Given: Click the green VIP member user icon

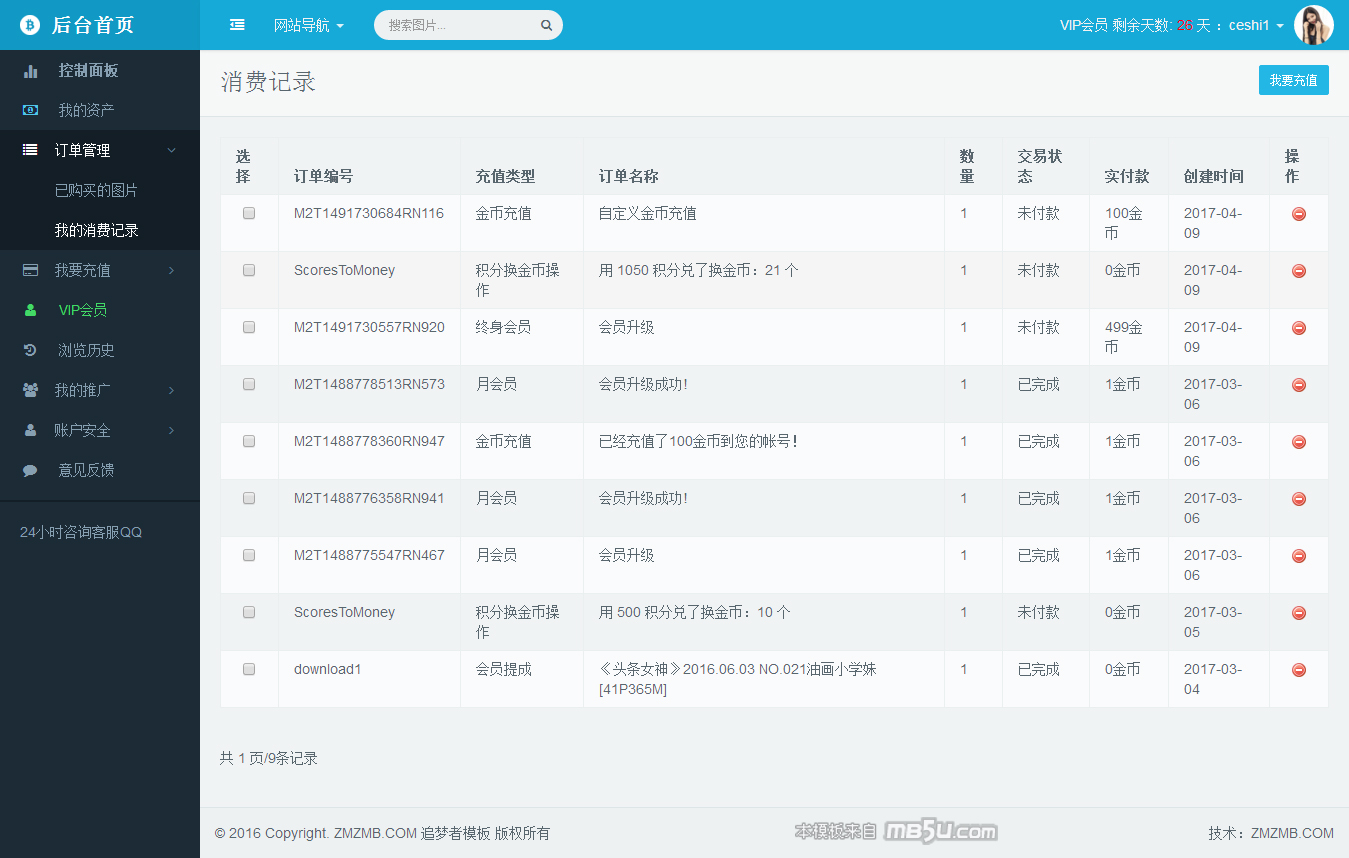Looking at the screenshot, I should tap(31, 310).
